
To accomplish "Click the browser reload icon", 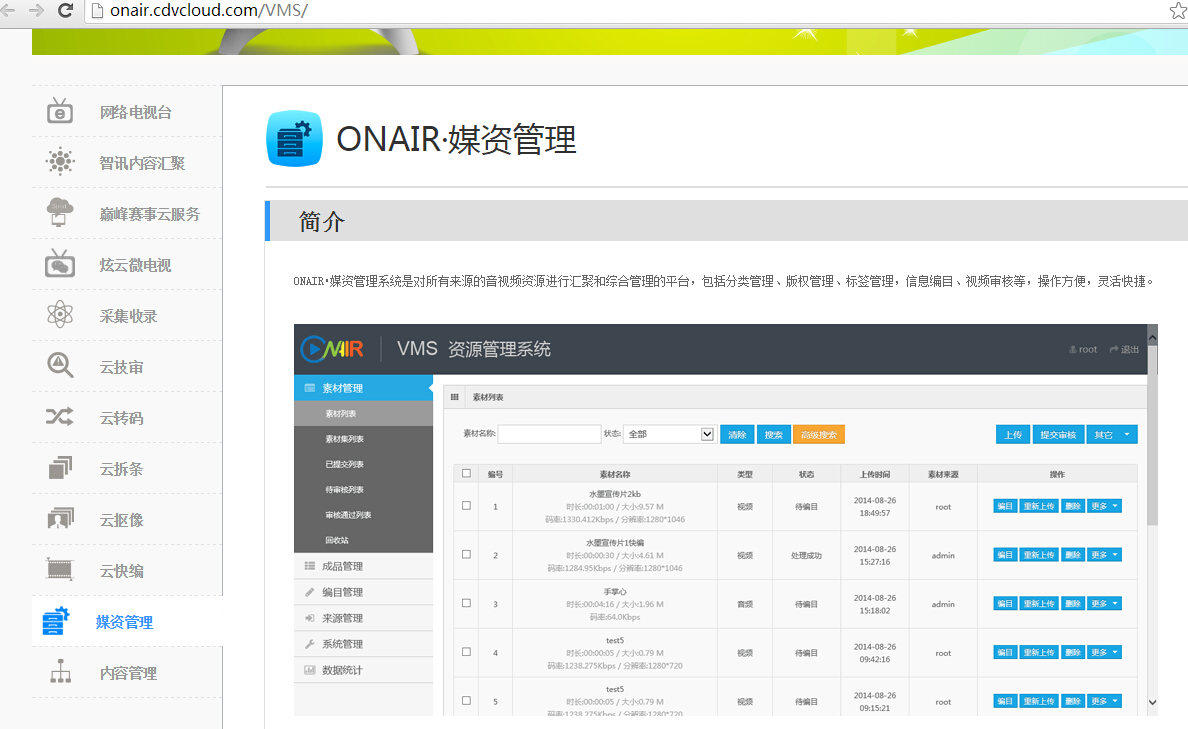I will point(65,11).
